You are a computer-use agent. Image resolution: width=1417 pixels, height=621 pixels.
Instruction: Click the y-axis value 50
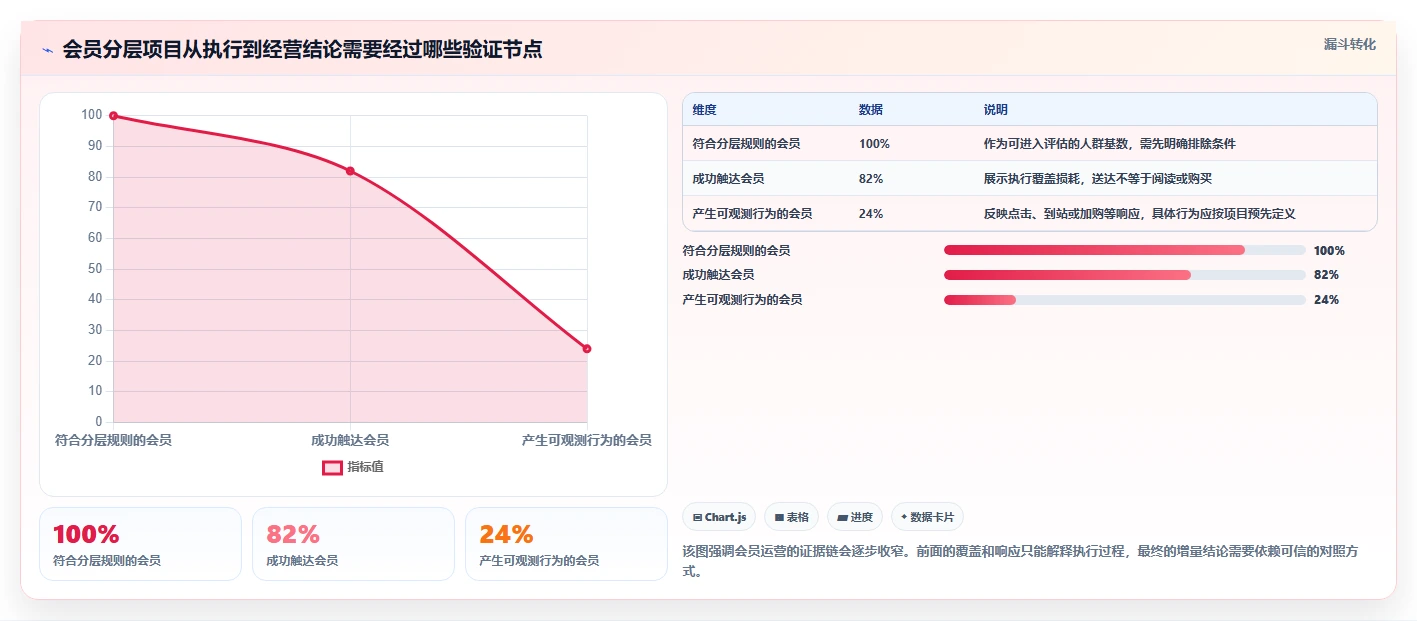click(95, 269)
